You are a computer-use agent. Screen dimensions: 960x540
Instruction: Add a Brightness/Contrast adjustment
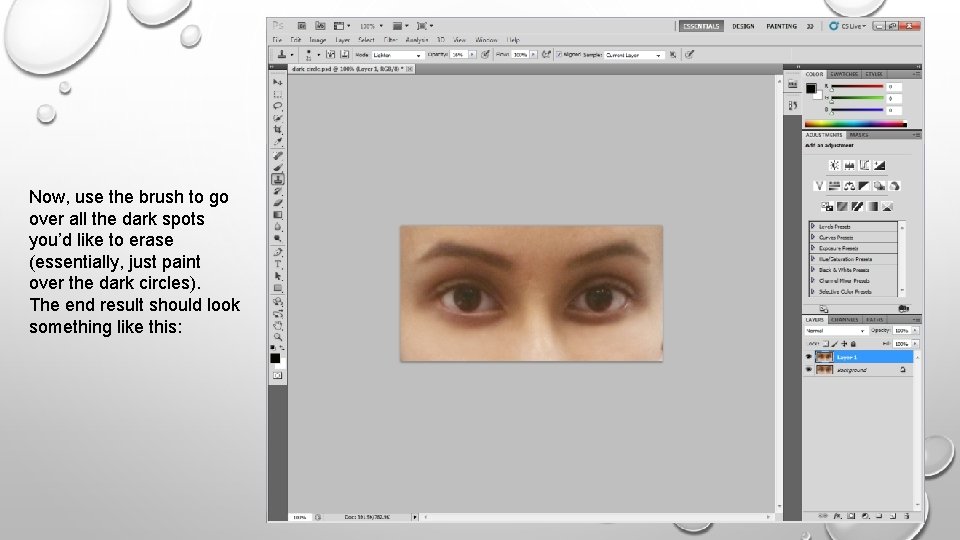tap(833, 165)
